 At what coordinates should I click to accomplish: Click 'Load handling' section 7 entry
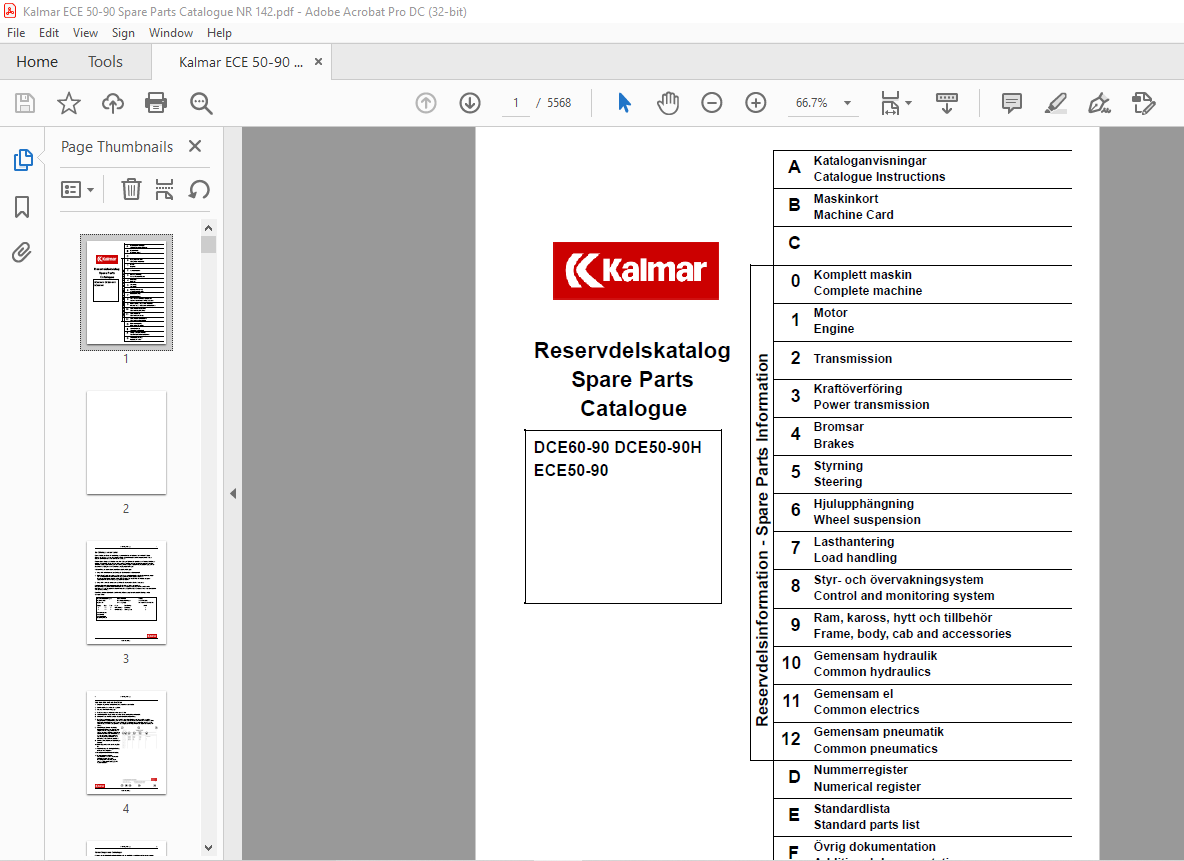pyautogui.click(x=855, y=557)
